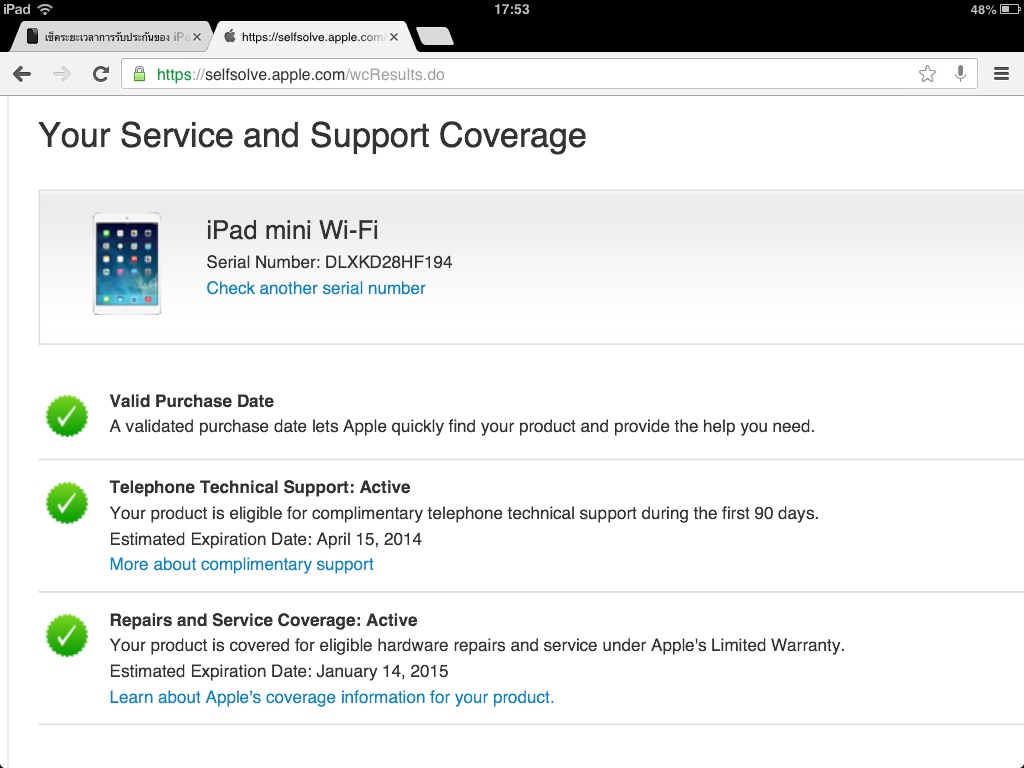Click the serial number DLXKD28HF194 text
This screenshot has height=768, width=1024.
point(389,262)
